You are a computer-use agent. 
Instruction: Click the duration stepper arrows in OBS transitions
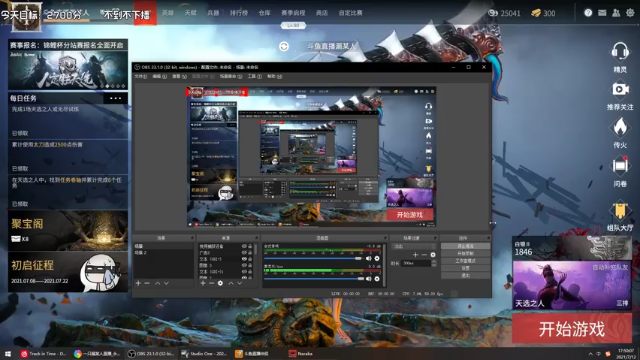tap(433, 263)
